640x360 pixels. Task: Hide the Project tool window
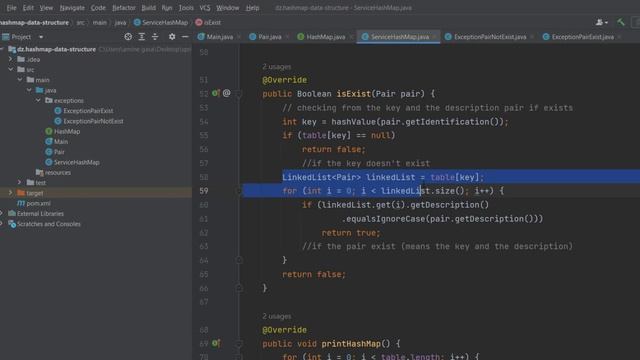pos(185,37)
